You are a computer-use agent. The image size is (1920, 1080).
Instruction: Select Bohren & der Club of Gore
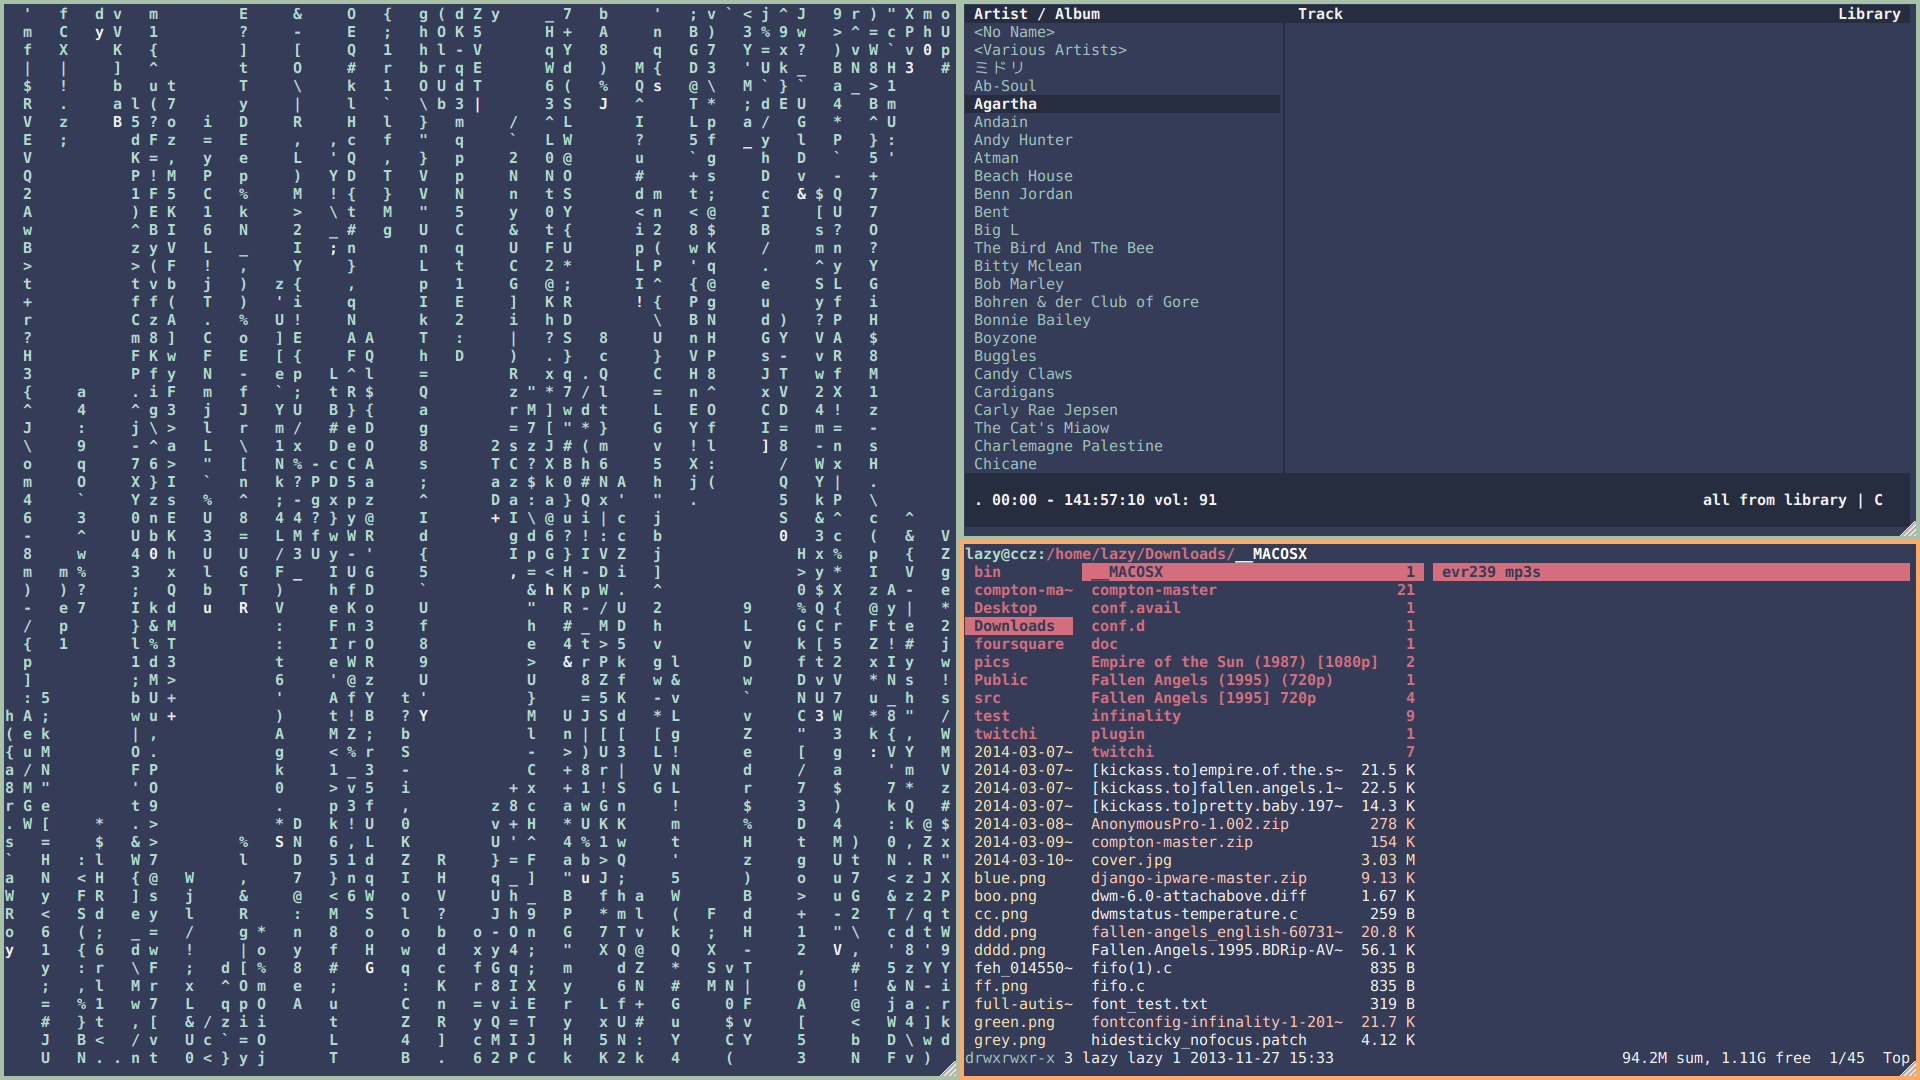(1085, 302)
